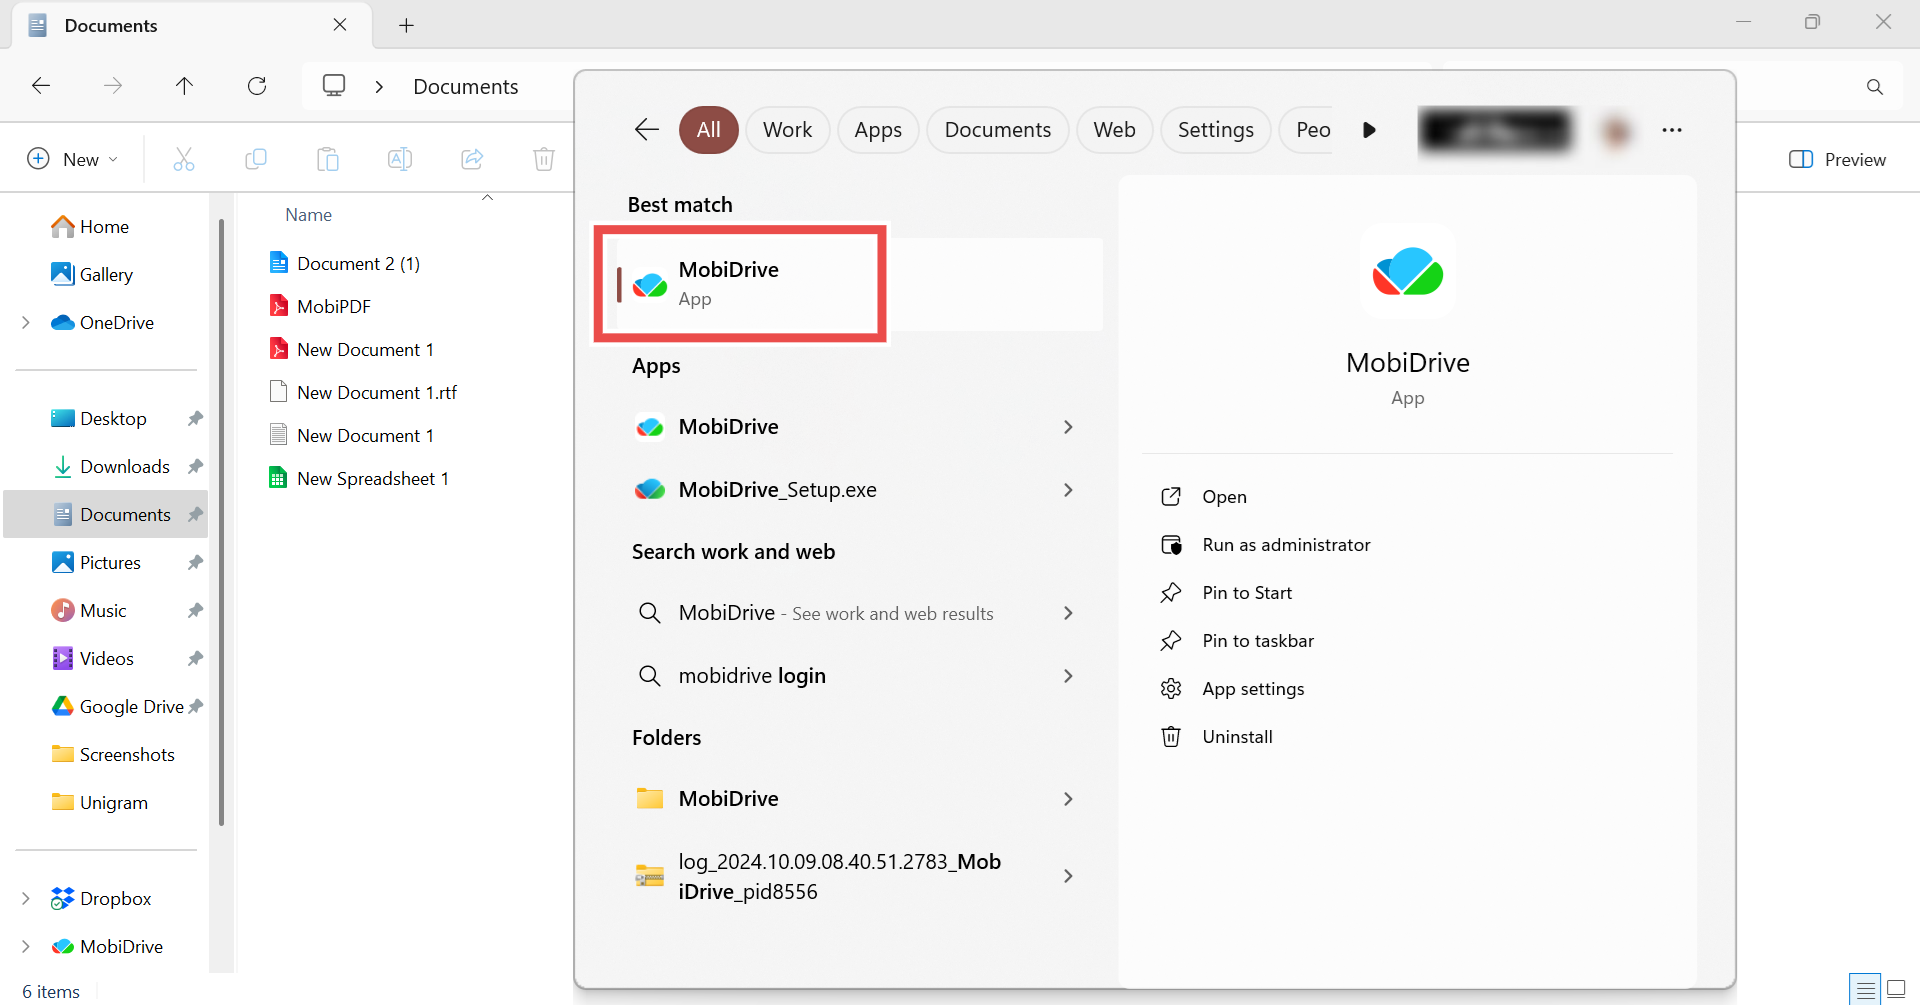Click the Up directory arrow icon
The width and height of the screenshot is (1920, 1005).
point(184,86)
